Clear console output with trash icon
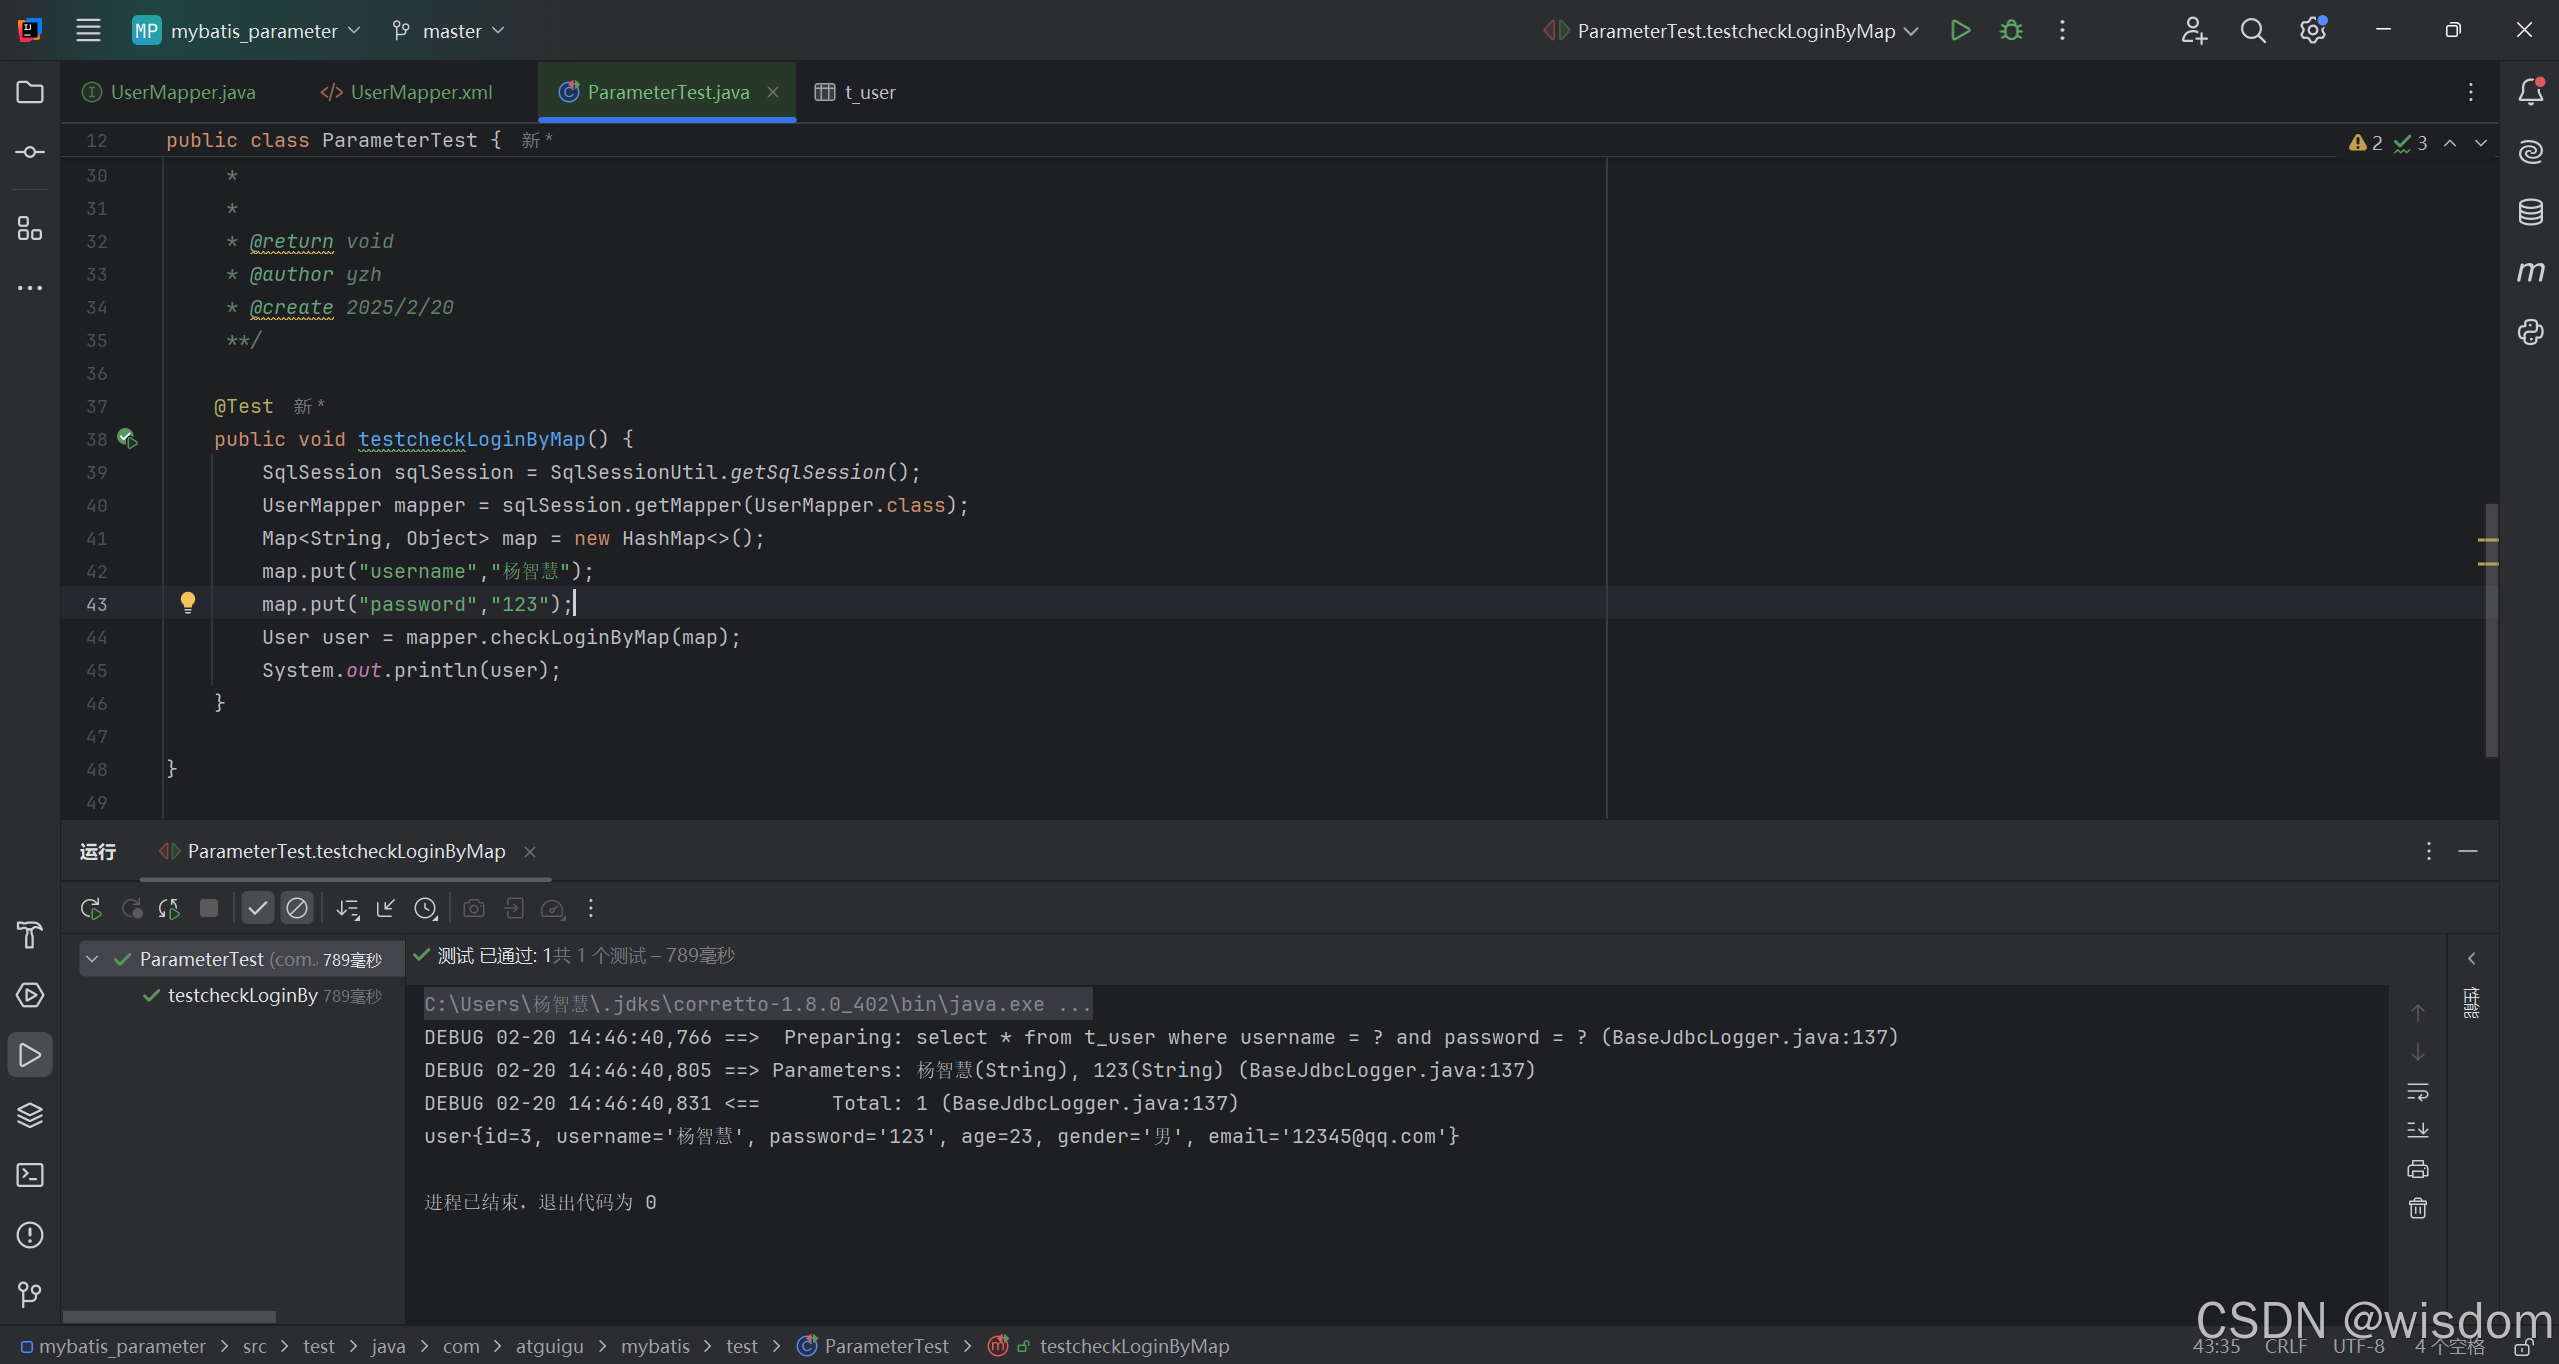The image size is (2559, 1364). click(x=2417, y=1208)
